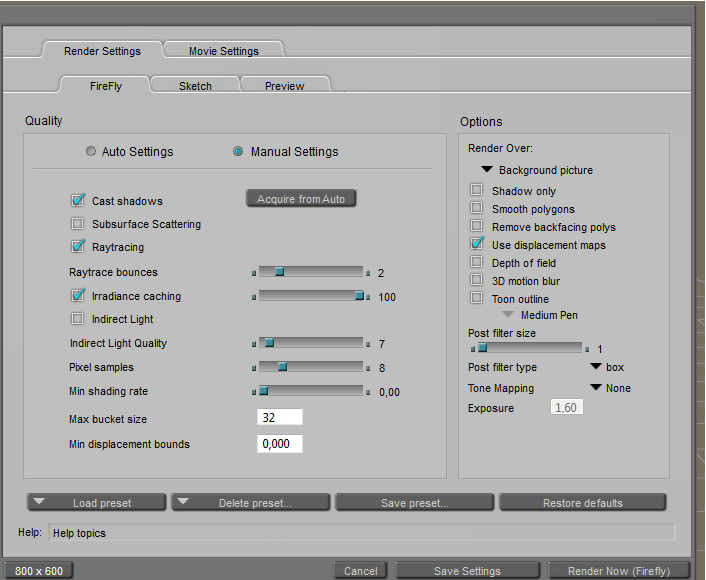Click the Min displacement bounds field
The image size is (706, 580).
pos(280,444)
